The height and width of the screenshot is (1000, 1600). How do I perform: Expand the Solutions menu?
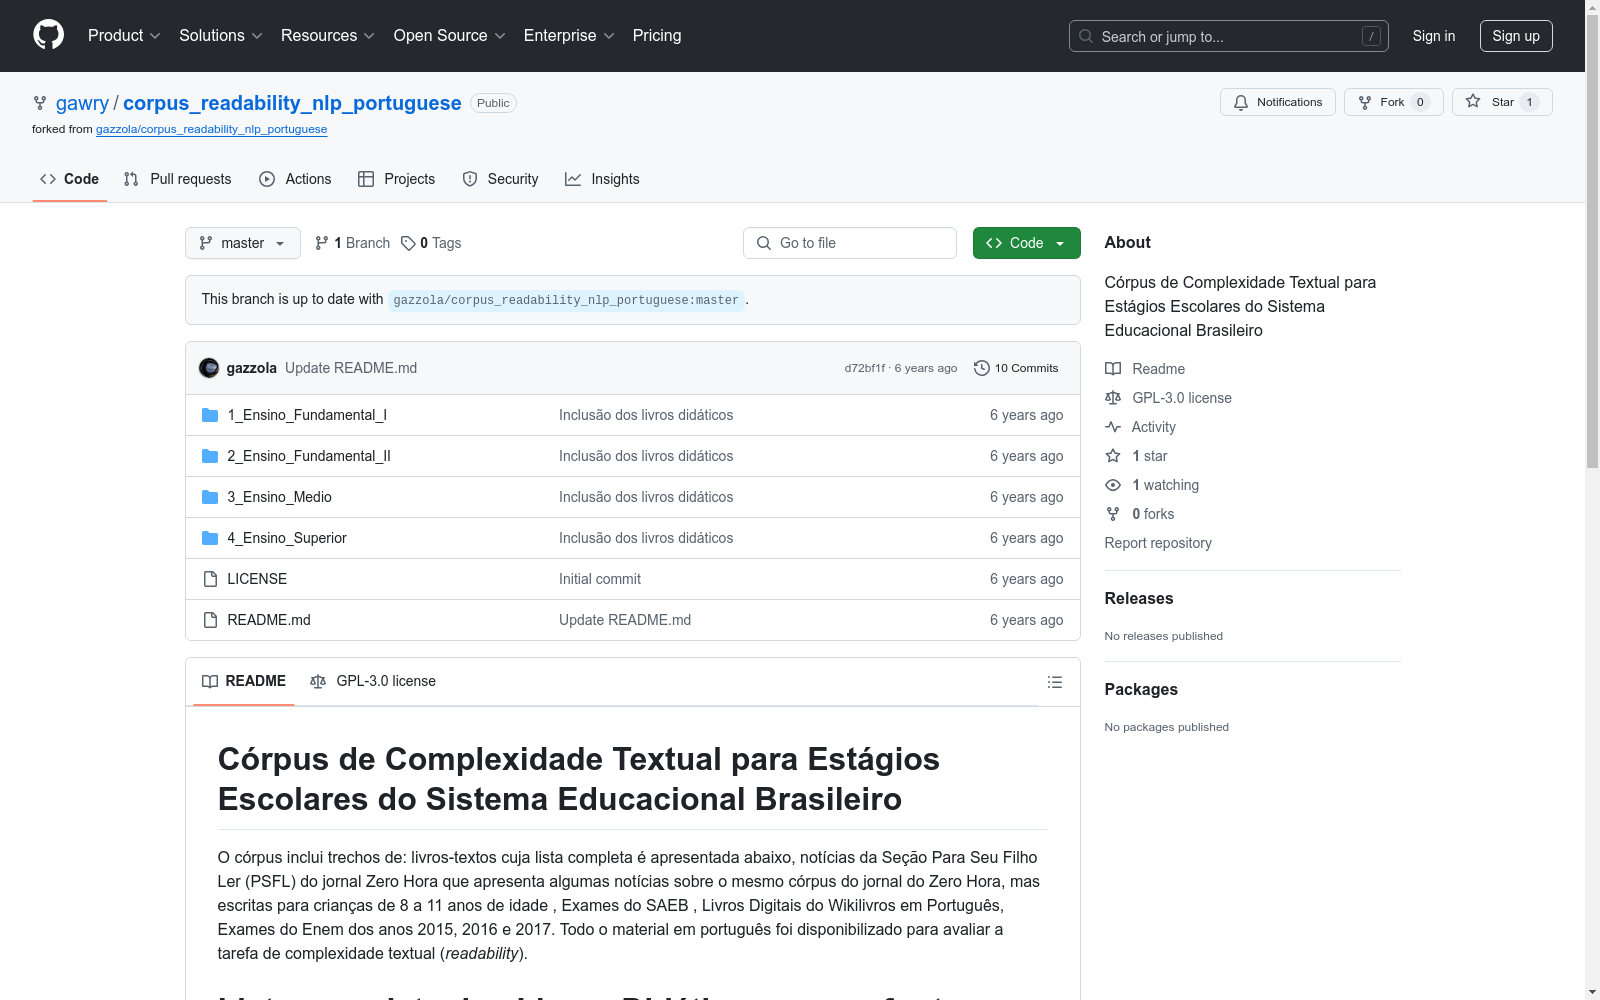tap(220, 35)
